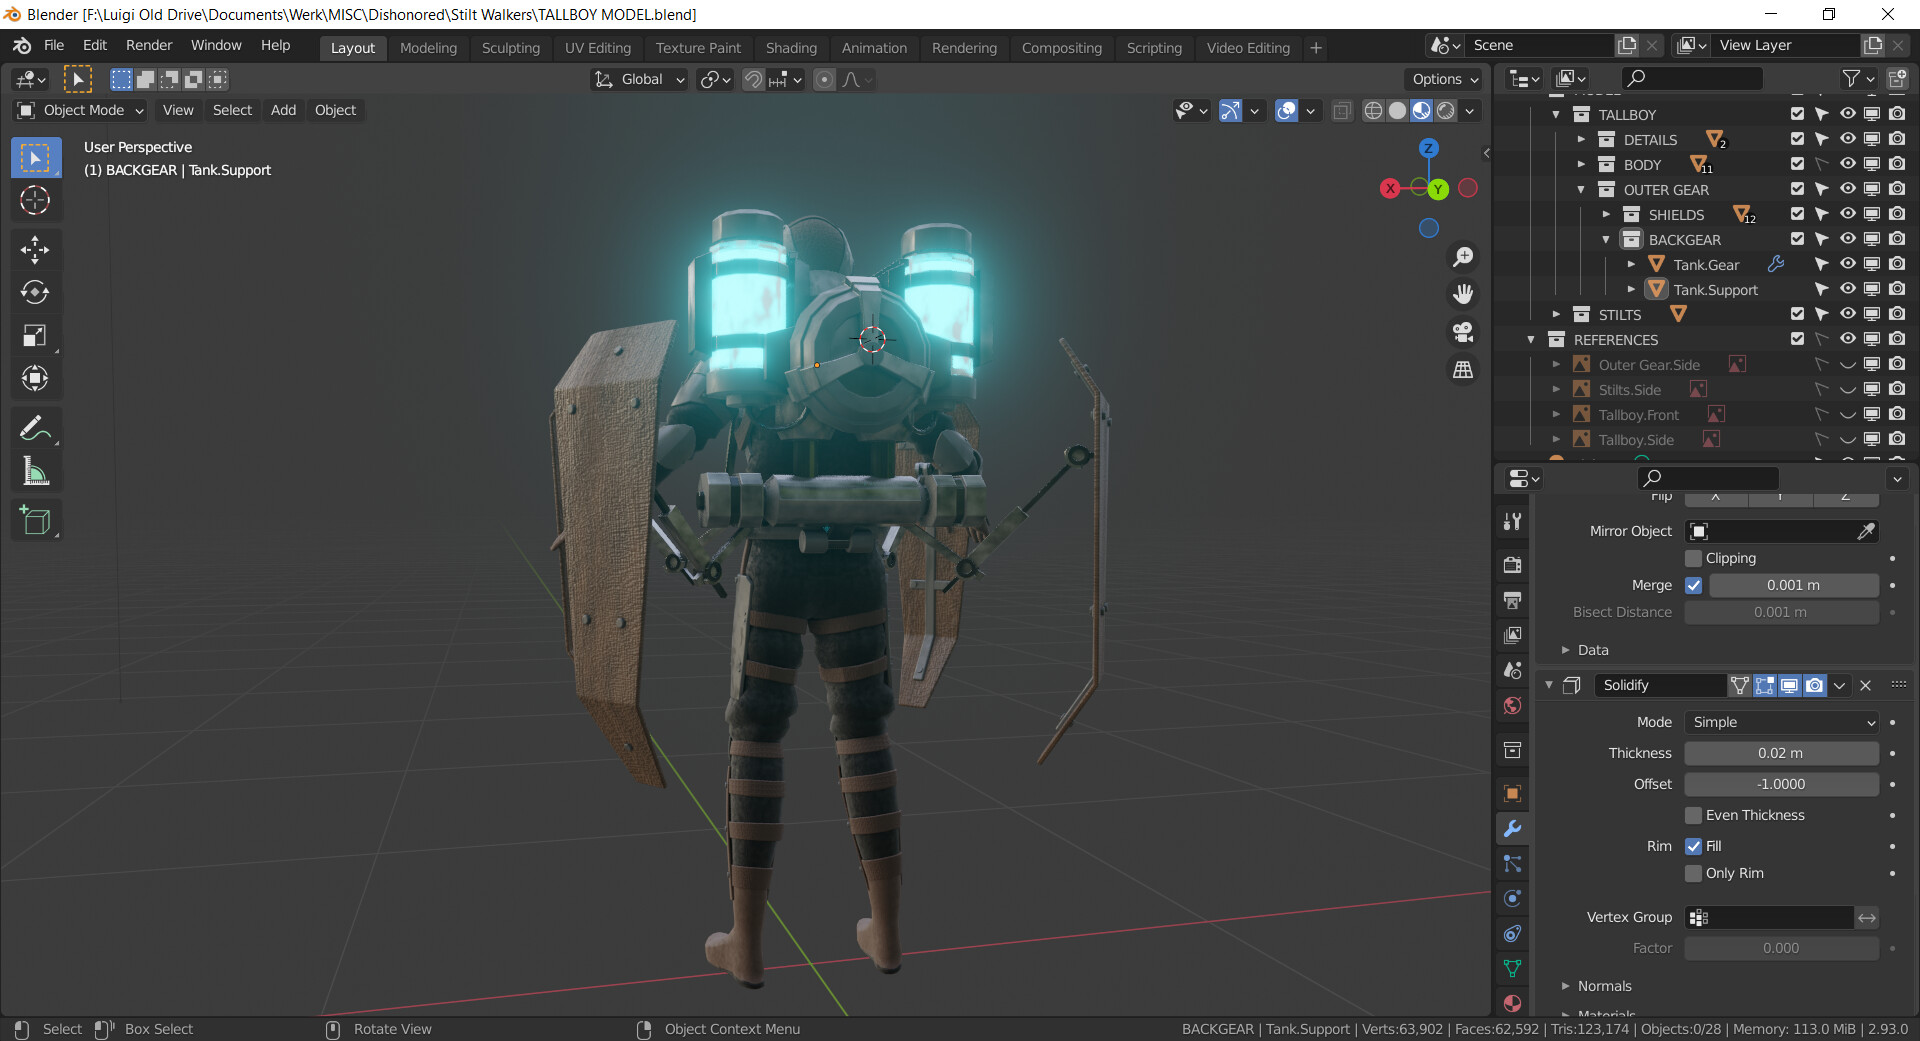Image resolution: width=1920 pixels, height=1041 pixels.
Task: Hide the Tank.Gear object in outliner
Action: (x=1847, y=264)
